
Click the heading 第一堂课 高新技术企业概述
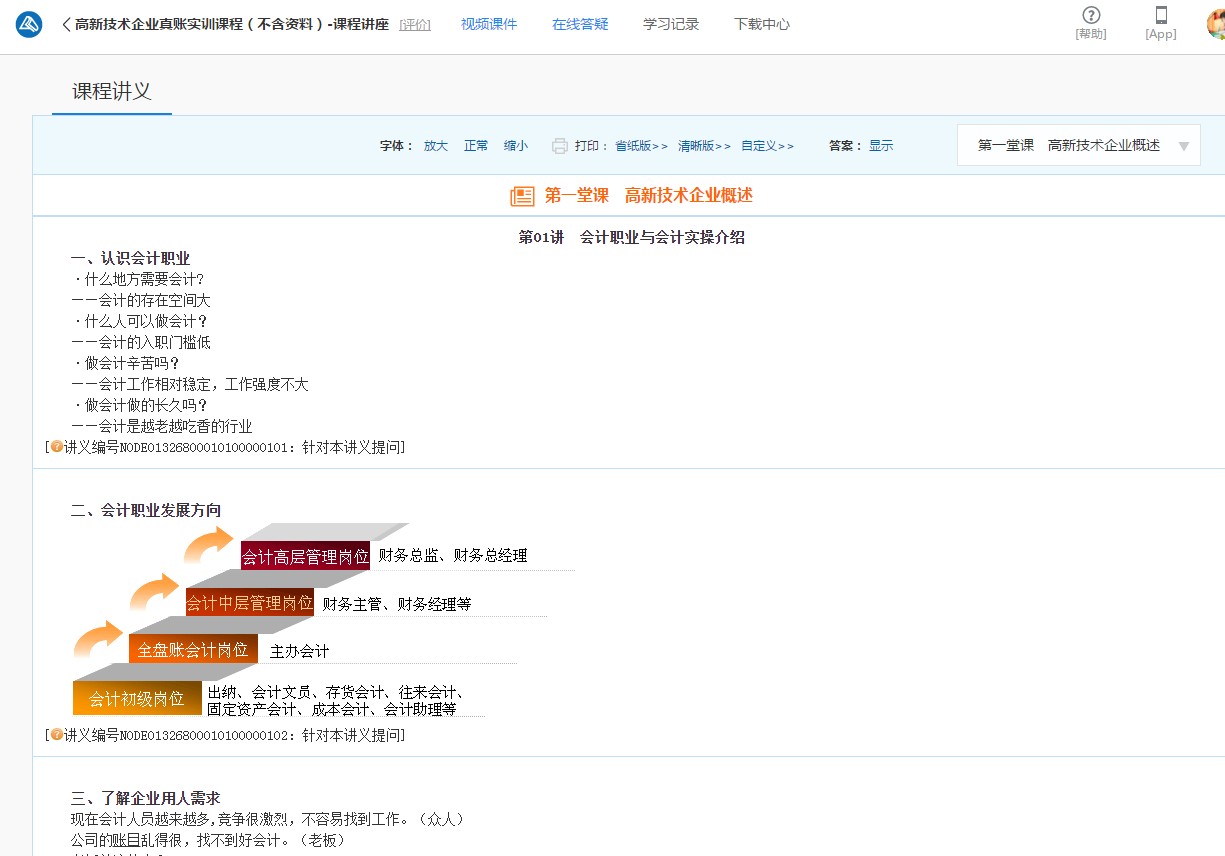[x=649, y=196]
